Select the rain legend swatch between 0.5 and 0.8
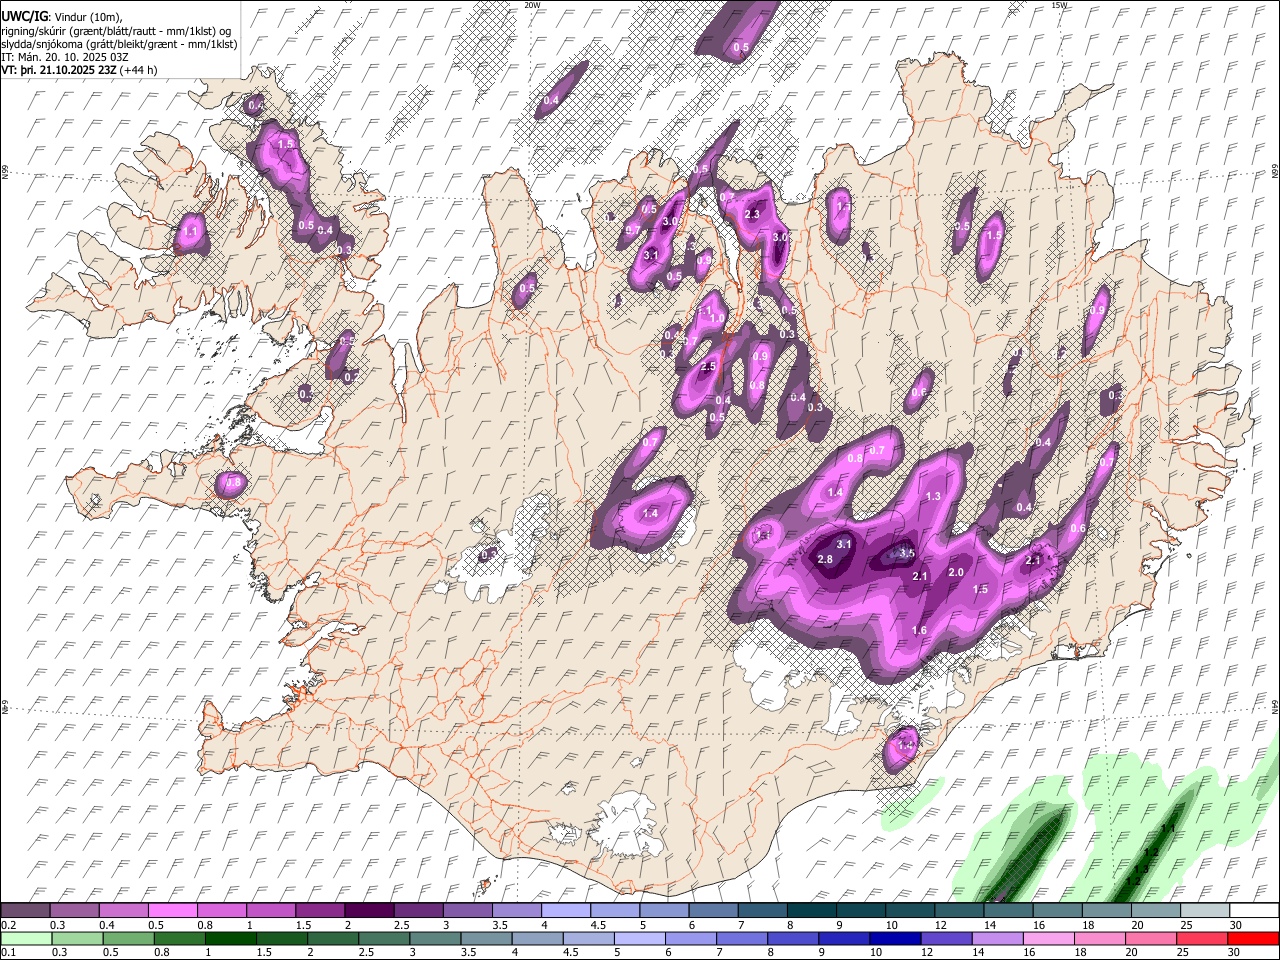Viewport: 1280px width, 960px height. [128, 938]
